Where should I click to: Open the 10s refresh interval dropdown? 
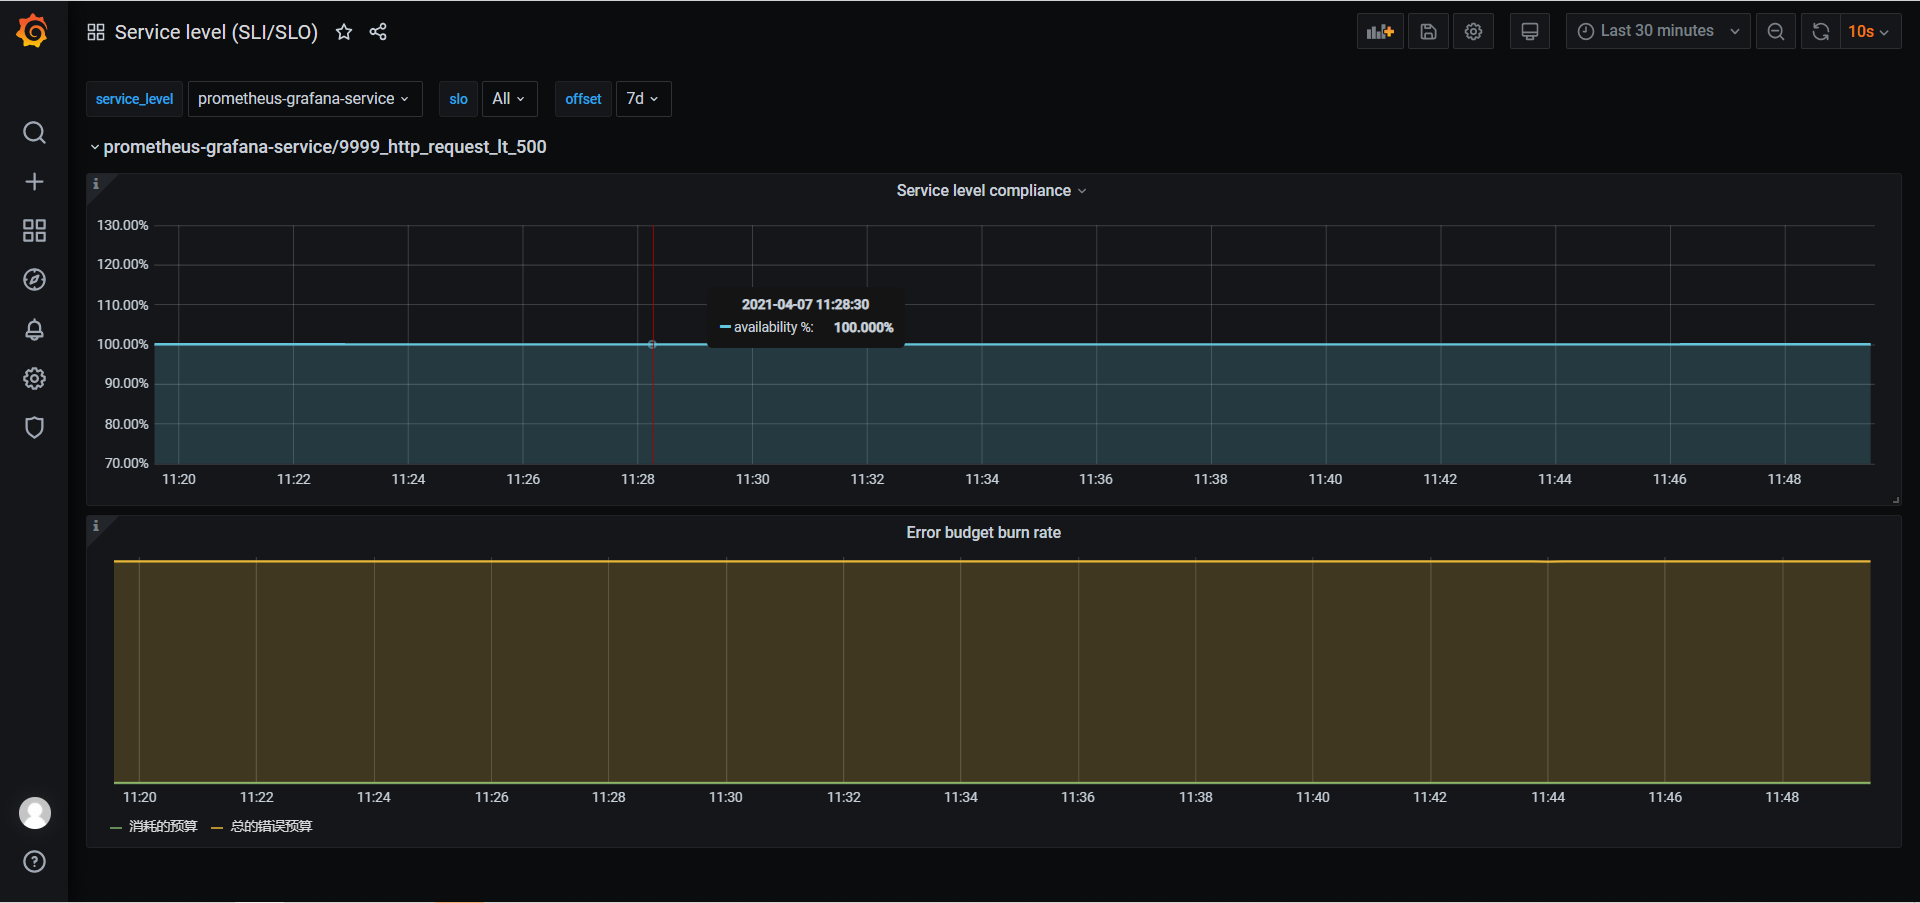(x=1869, y=31)
